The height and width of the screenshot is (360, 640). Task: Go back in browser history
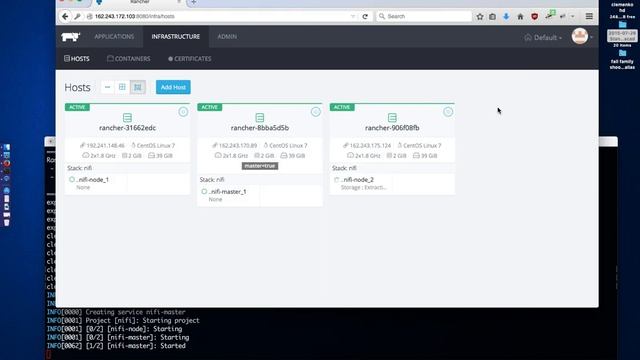[65, 16]
